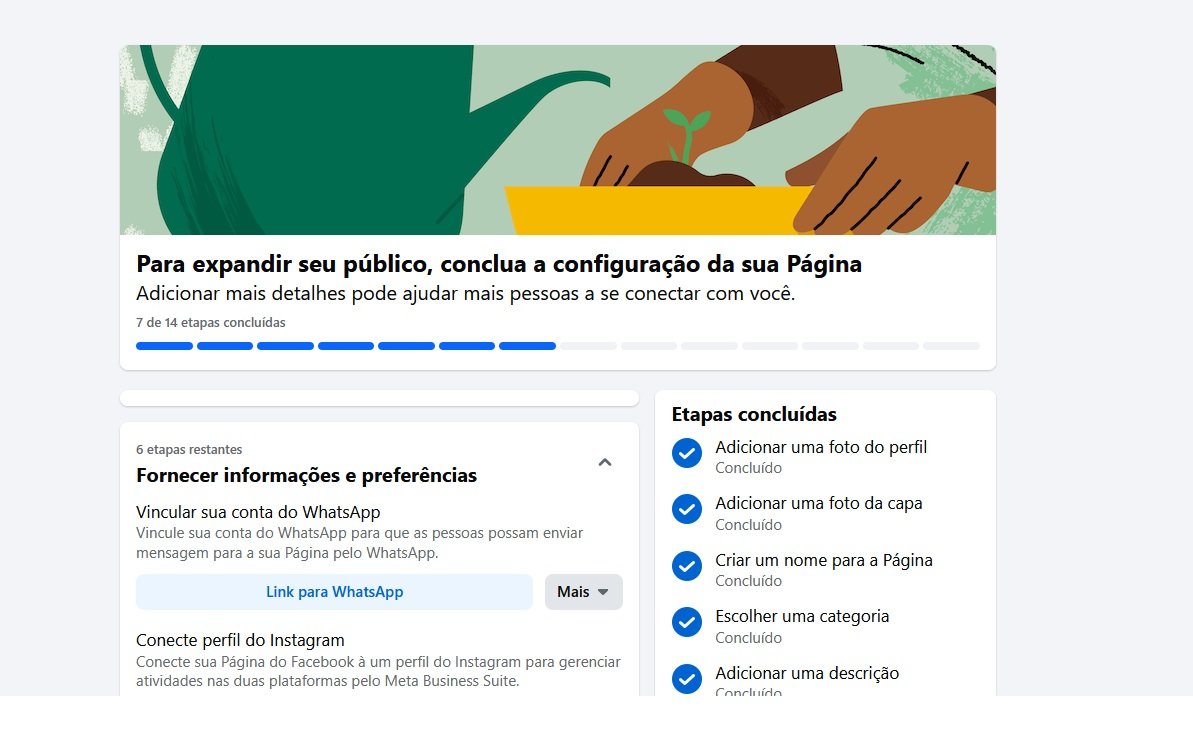Click the last gray progress bar segment
The width and height of the screenshot is (1193, 730).
pos(951,346)
